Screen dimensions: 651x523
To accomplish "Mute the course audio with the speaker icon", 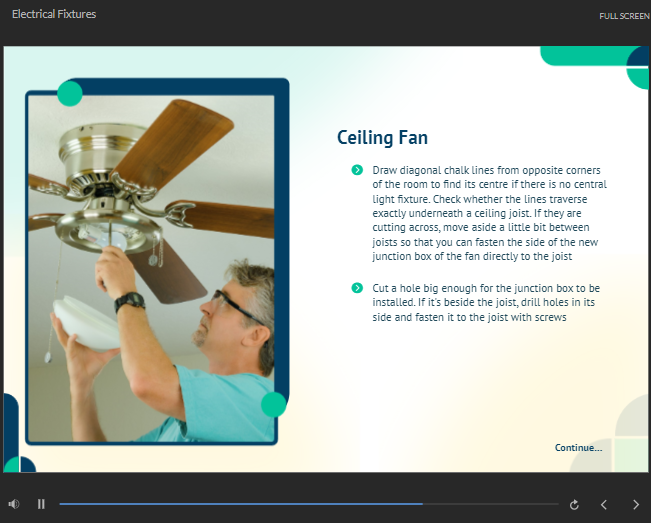I will coord(14,504).
